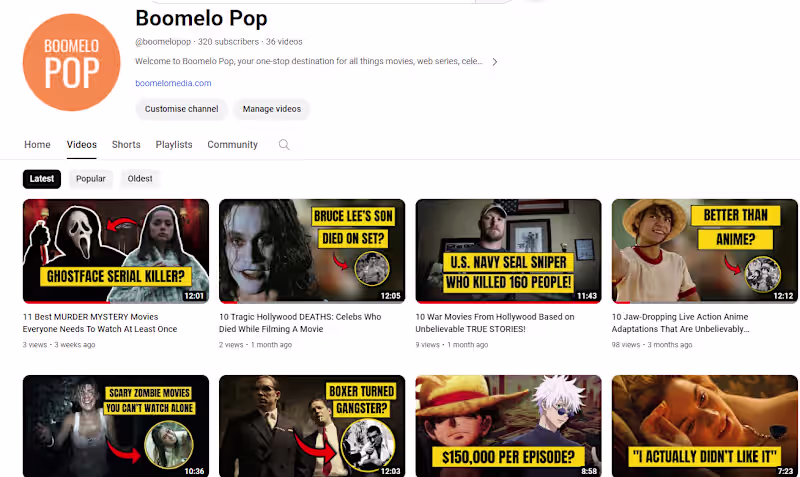This screenshot has height=477, width=800.
Task: Click the '9 views · 1 month ago' text
Action: pyautogui.click(x=452, y=345)
